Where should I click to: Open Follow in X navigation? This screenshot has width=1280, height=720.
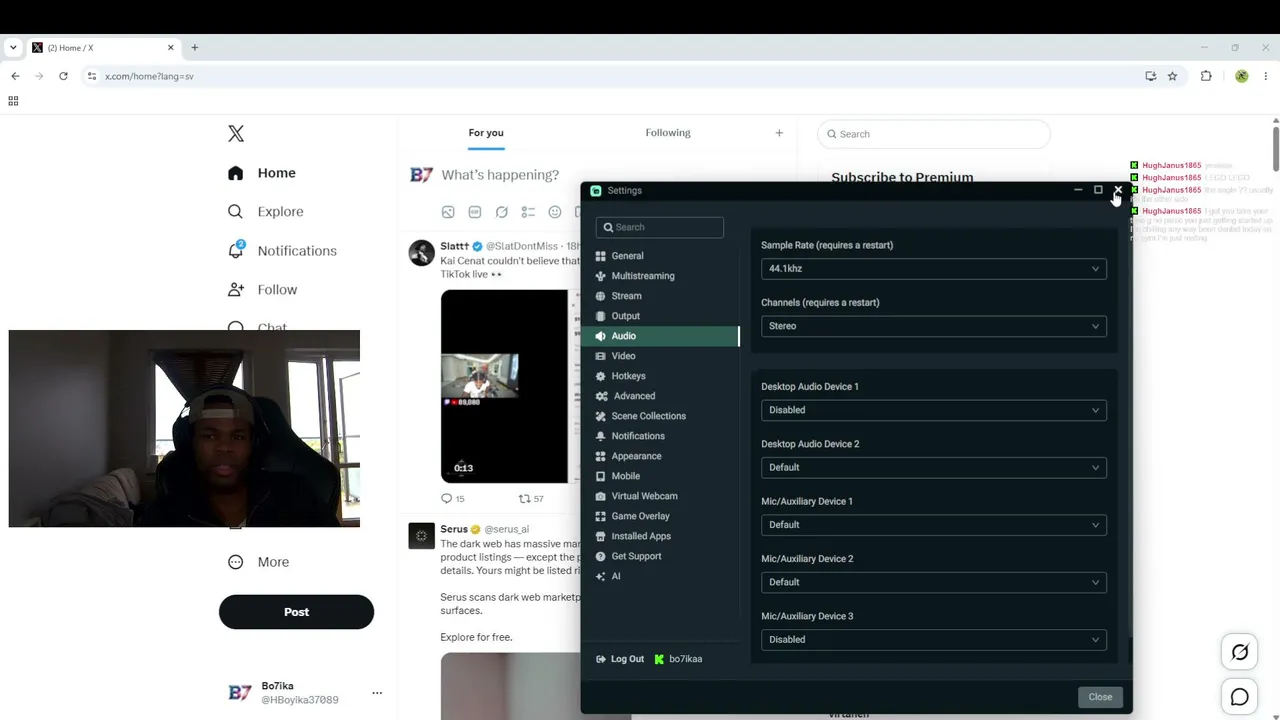point(263,290)
